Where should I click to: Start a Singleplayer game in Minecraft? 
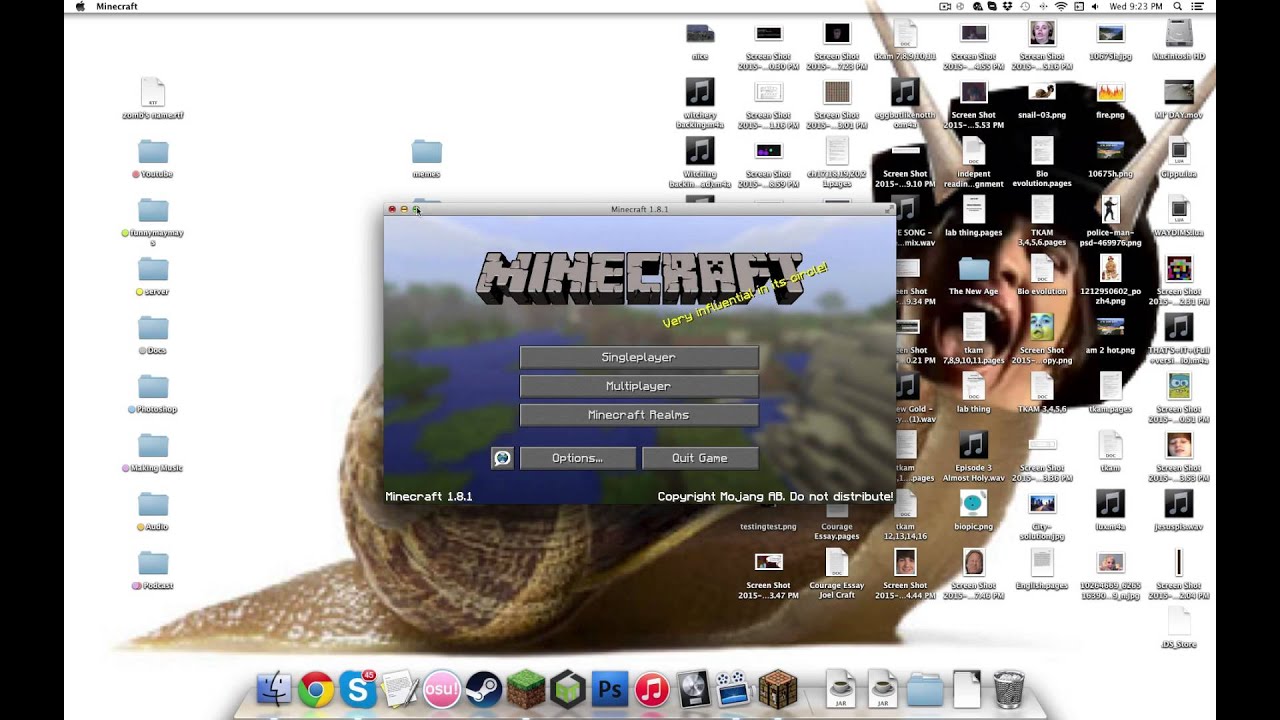click(639, 357)
